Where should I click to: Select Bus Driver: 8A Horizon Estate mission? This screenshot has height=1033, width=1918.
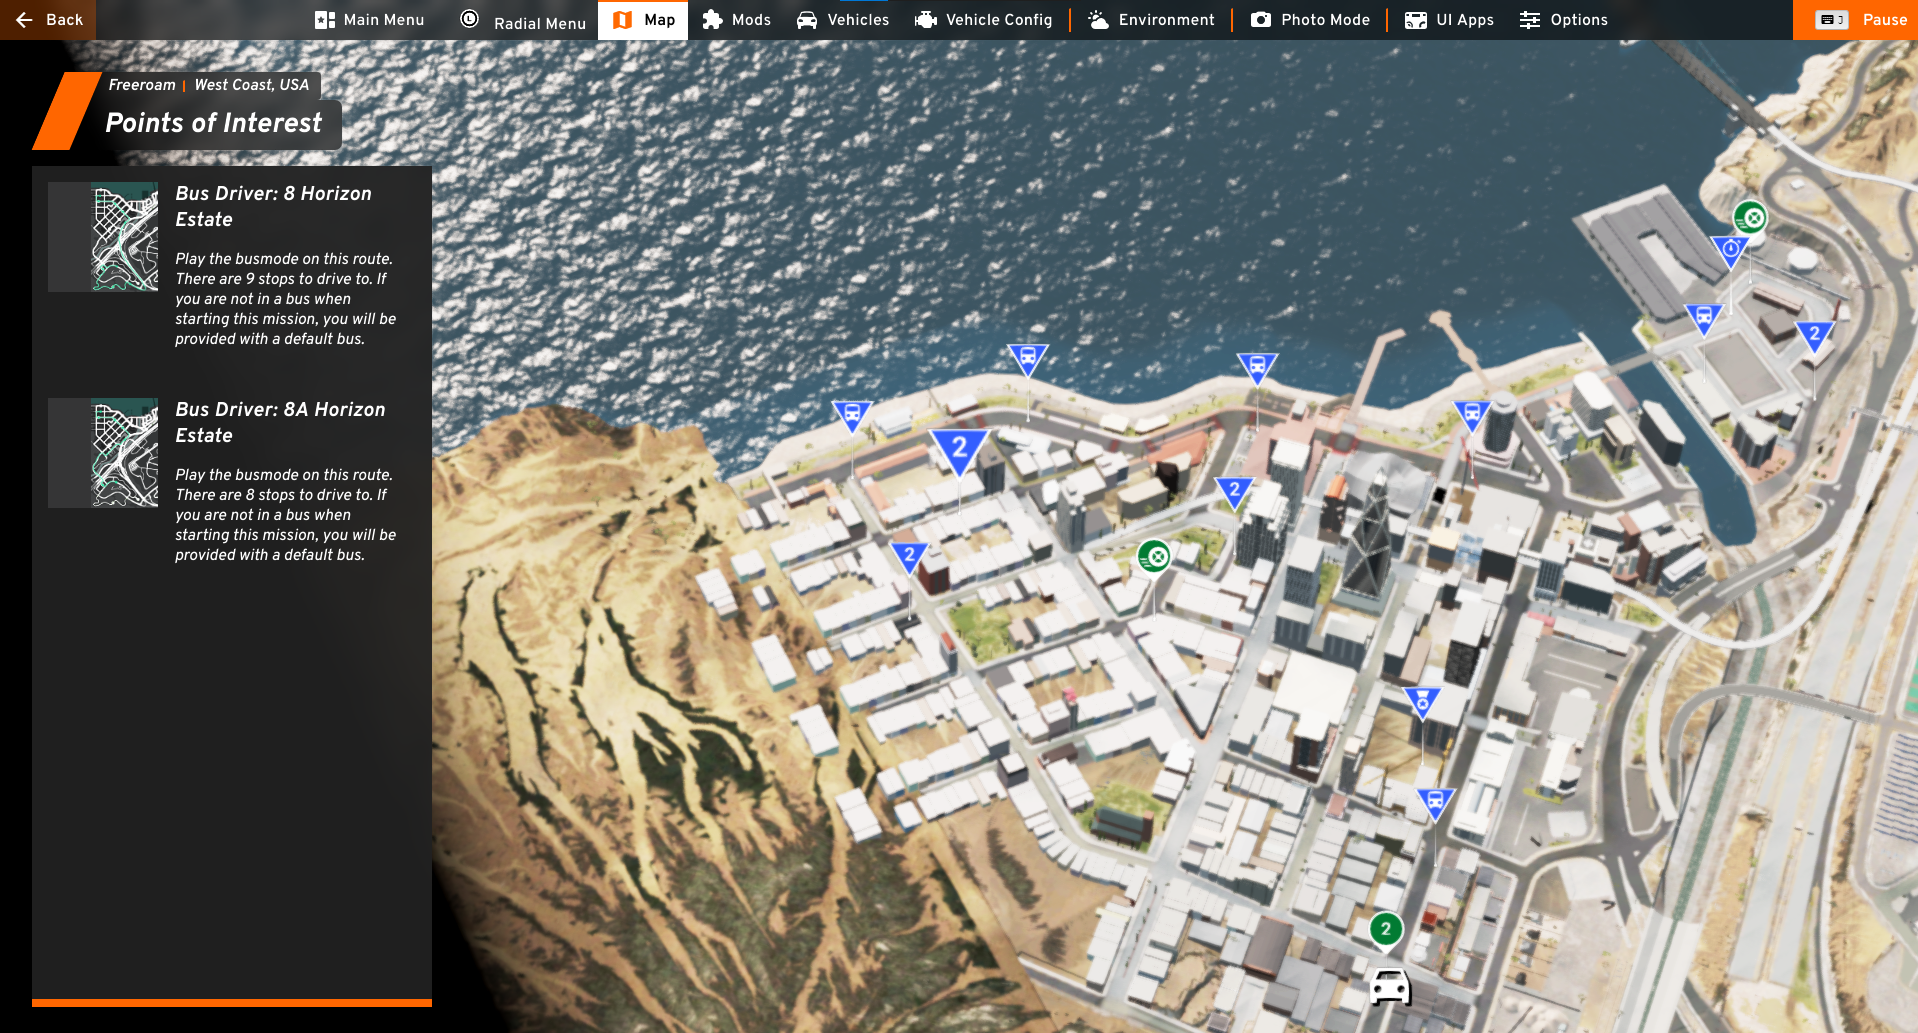coord(232,481)
